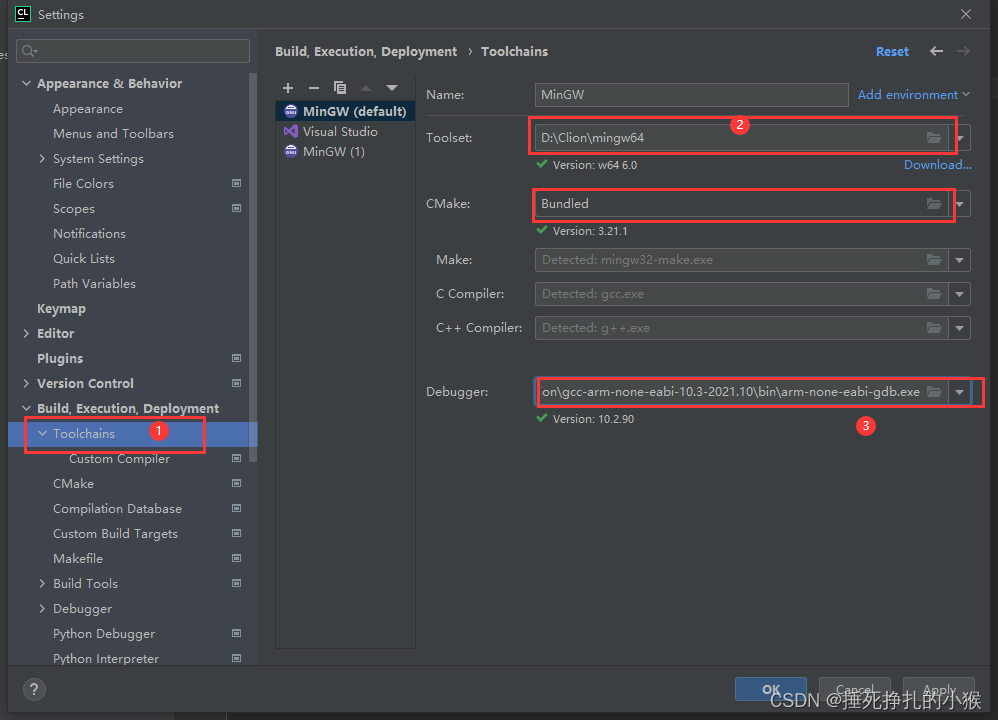Screen dimensions: 998x720
Task: Click the project-level icon beside Python Debugger
Action: click(237, 633)
